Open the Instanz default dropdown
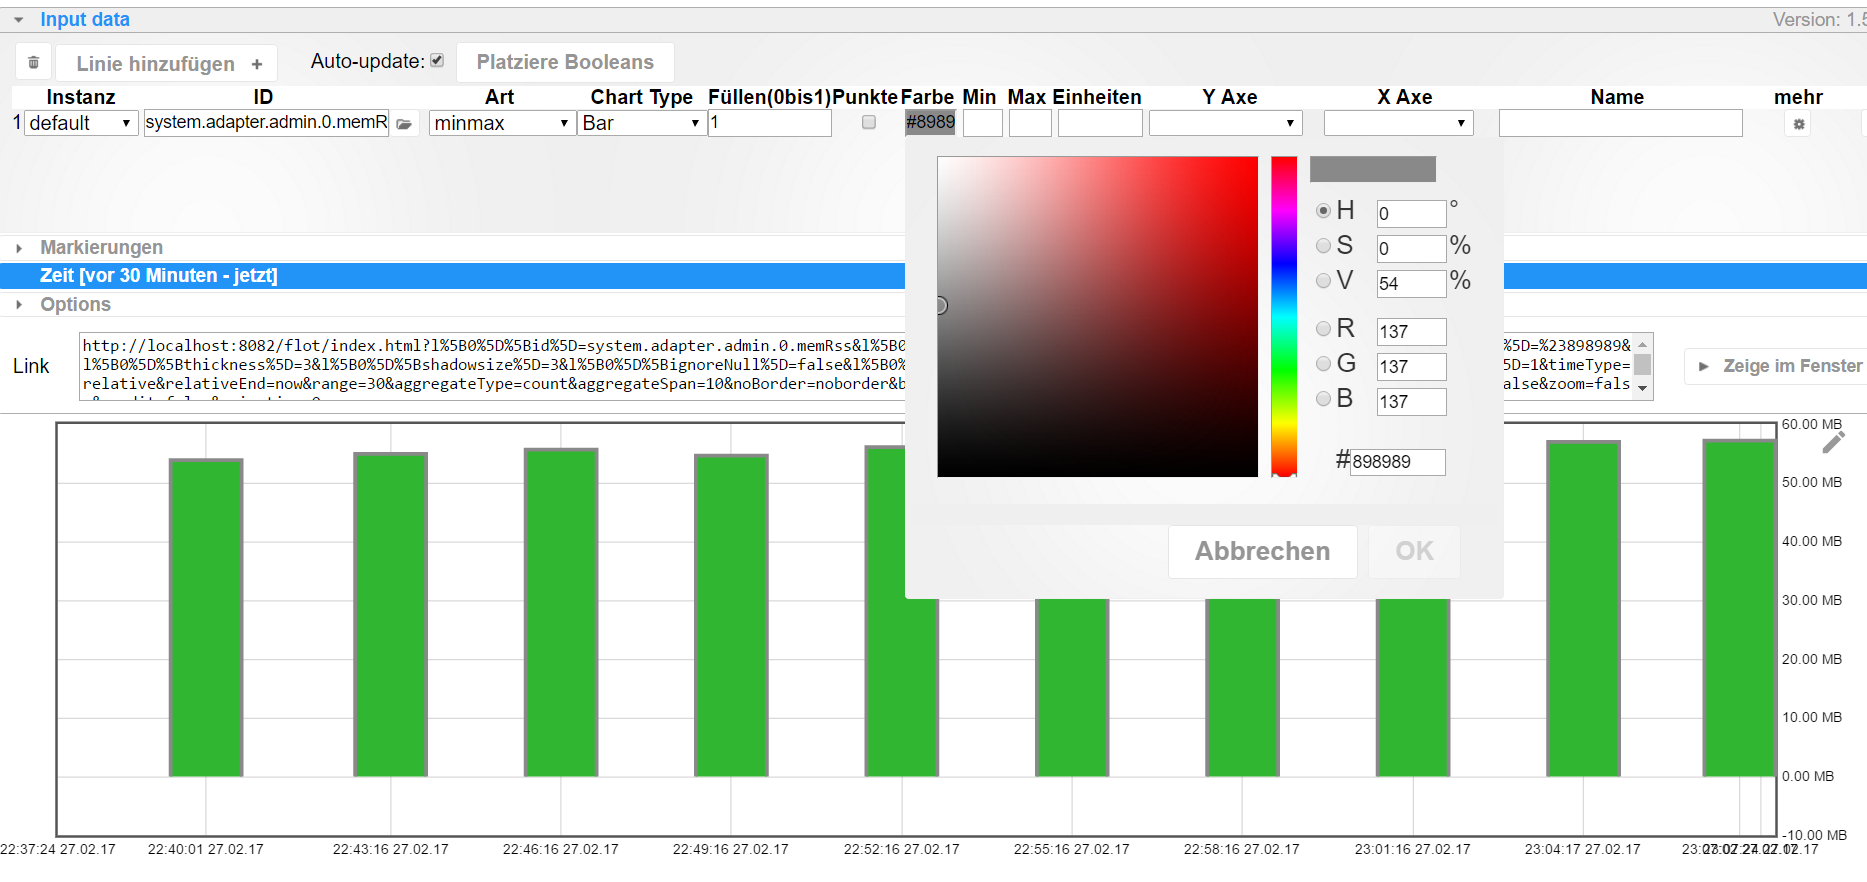Screen dimensions: 1867x882 pyautogui.click(x=81, y=123)
